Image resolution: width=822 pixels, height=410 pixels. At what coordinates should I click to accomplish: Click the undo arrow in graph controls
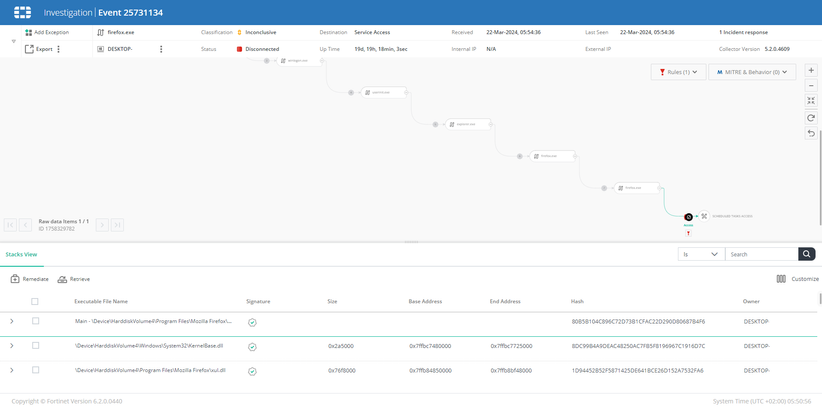(x=811, y=133)
